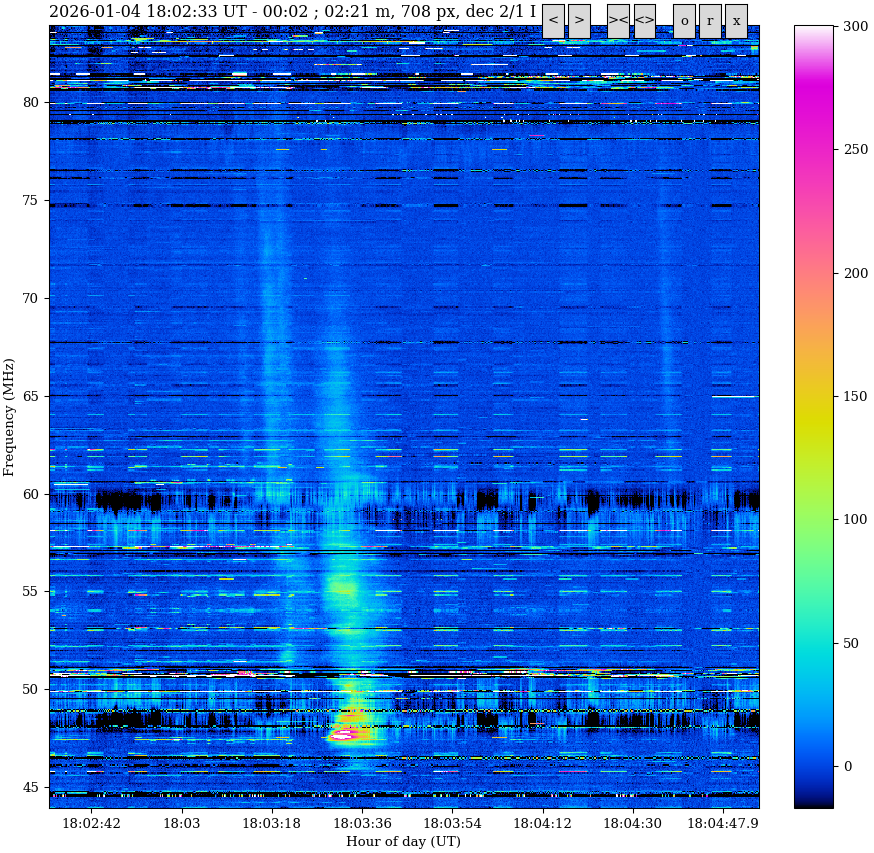Image resolution: width=874 pixels, height=853 pixels.
Task: Click the '><' zoom-in time button
Action: click(618, 21)
